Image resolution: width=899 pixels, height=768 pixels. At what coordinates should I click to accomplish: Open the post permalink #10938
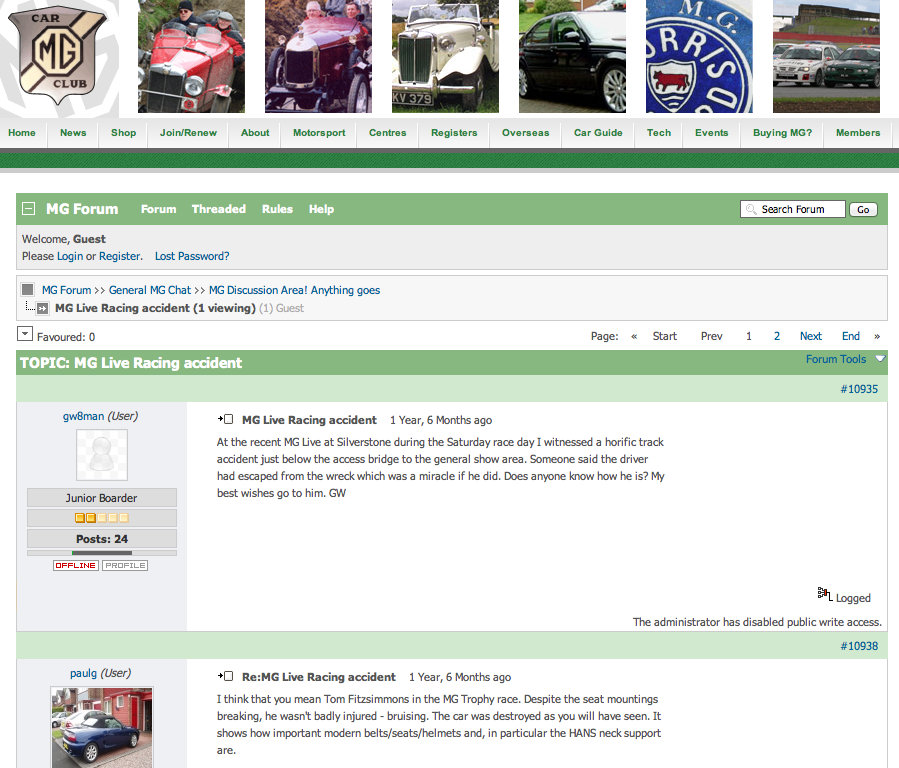(859, 646)
